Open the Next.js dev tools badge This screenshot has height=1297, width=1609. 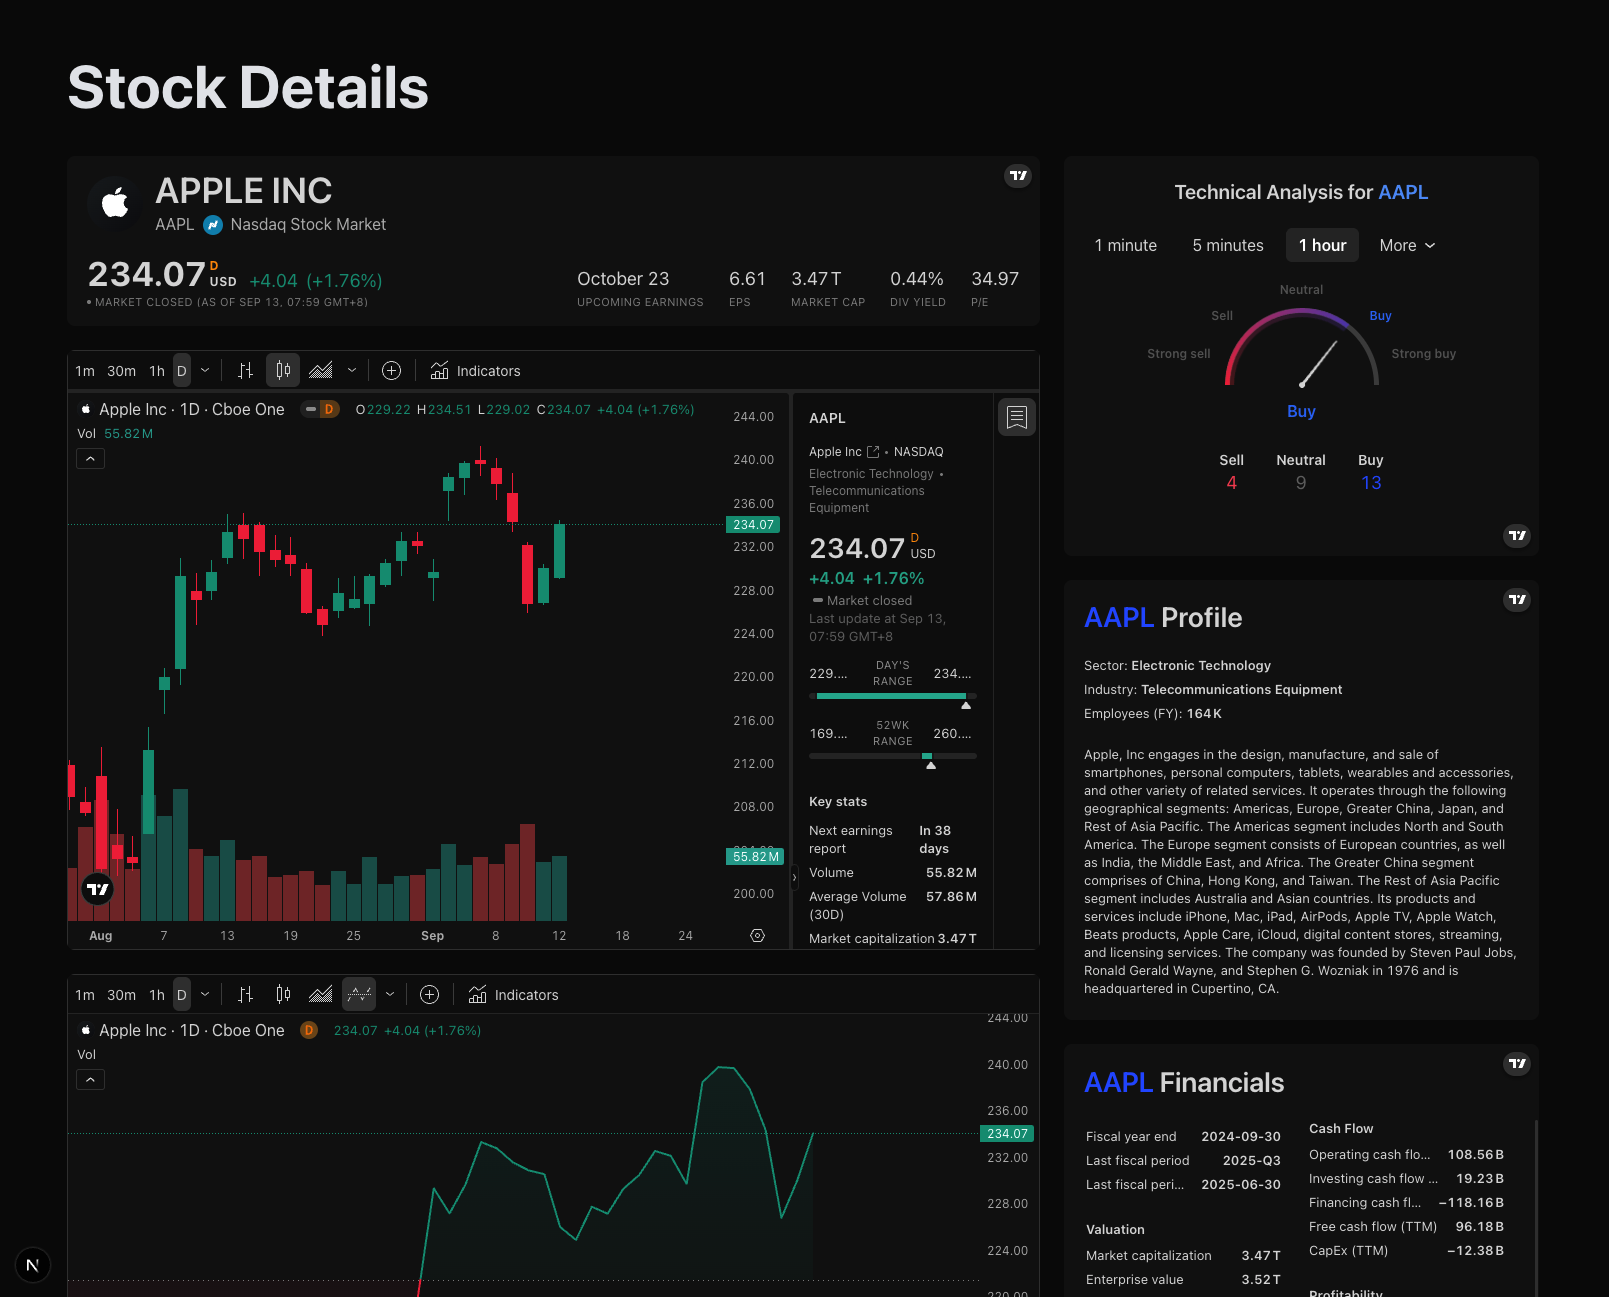(x=33, y=1265)
